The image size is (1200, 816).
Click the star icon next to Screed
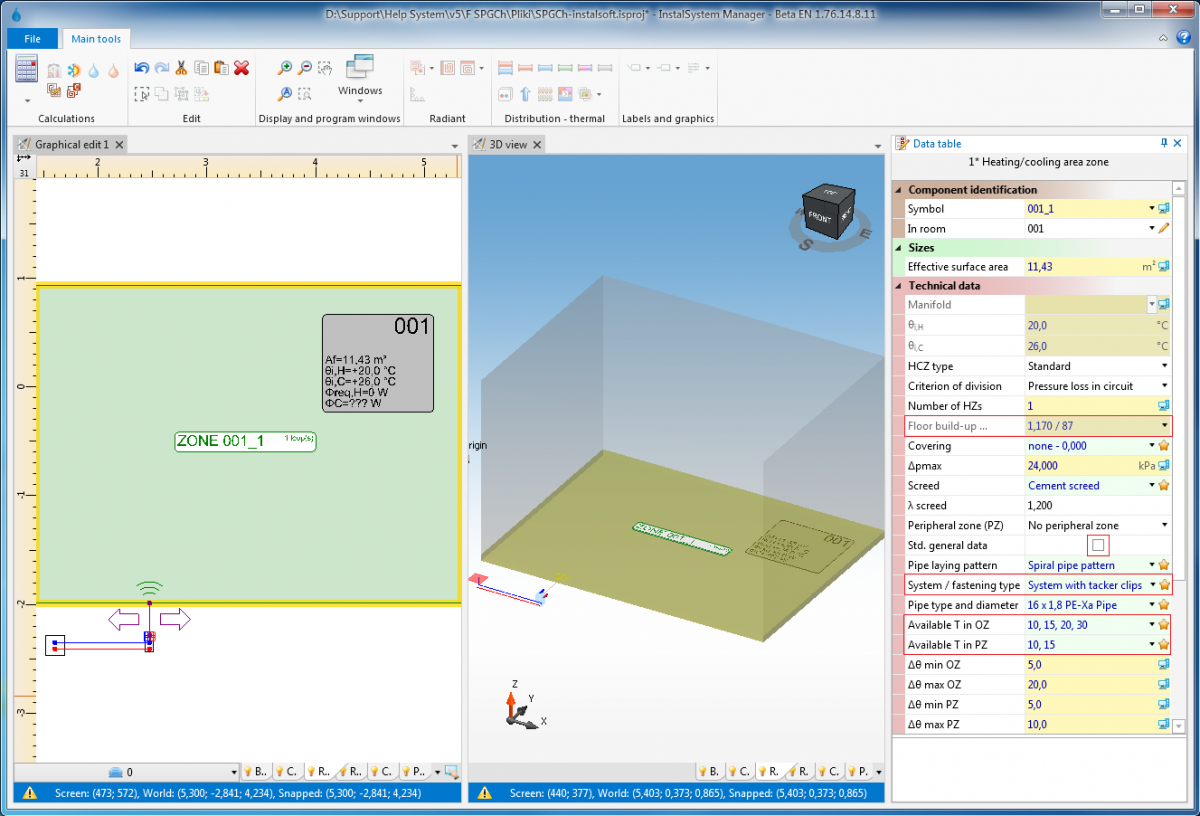[x=1164, y=486]
